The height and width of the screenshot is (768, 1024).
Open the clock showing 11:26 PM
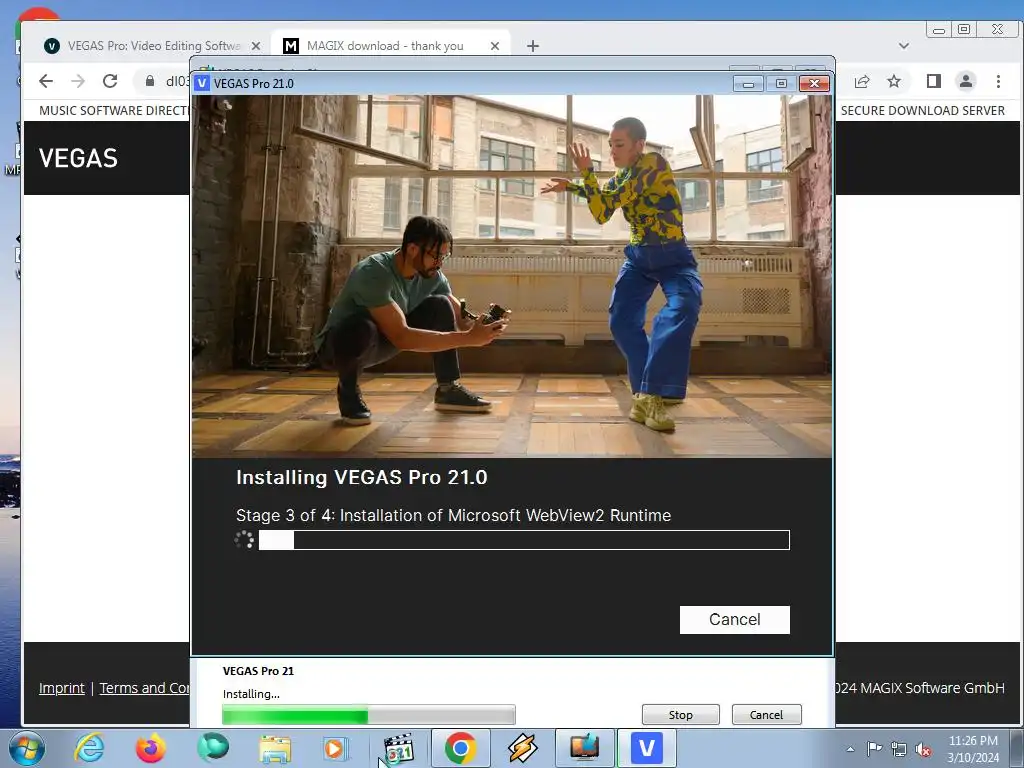tap(973, 749)
